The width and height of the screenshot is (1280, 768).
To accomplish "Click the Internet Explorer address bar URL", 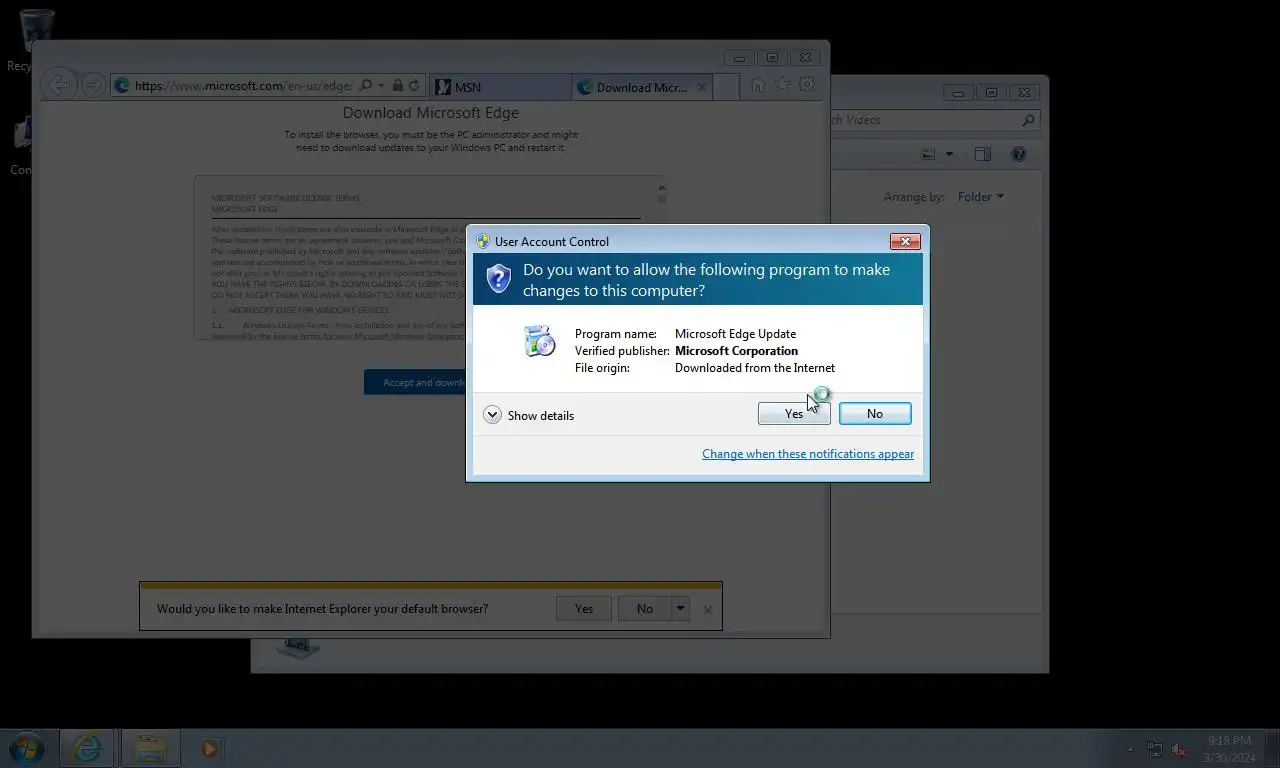I will point(243,86).
